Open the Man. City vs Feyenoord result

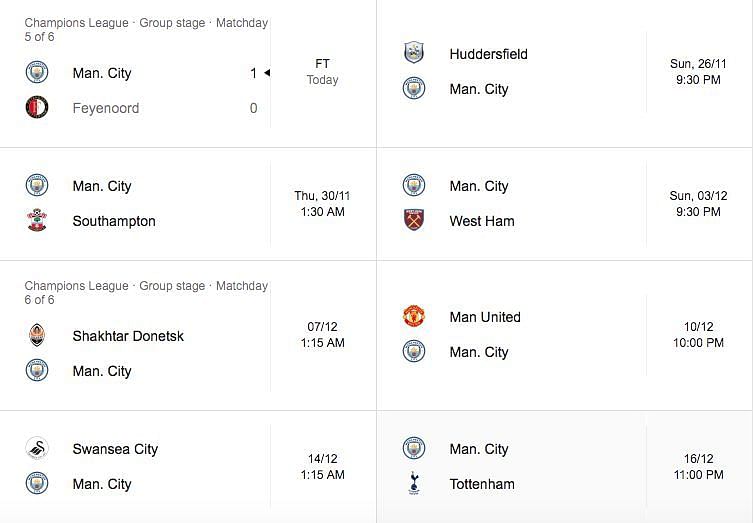[188, 73]
